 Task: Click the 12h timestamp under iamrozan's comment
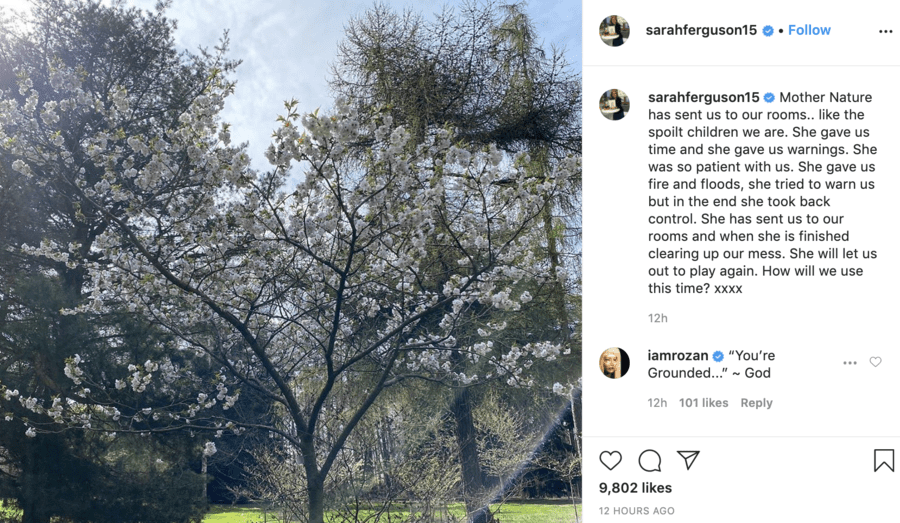click(x=657, y=403)
